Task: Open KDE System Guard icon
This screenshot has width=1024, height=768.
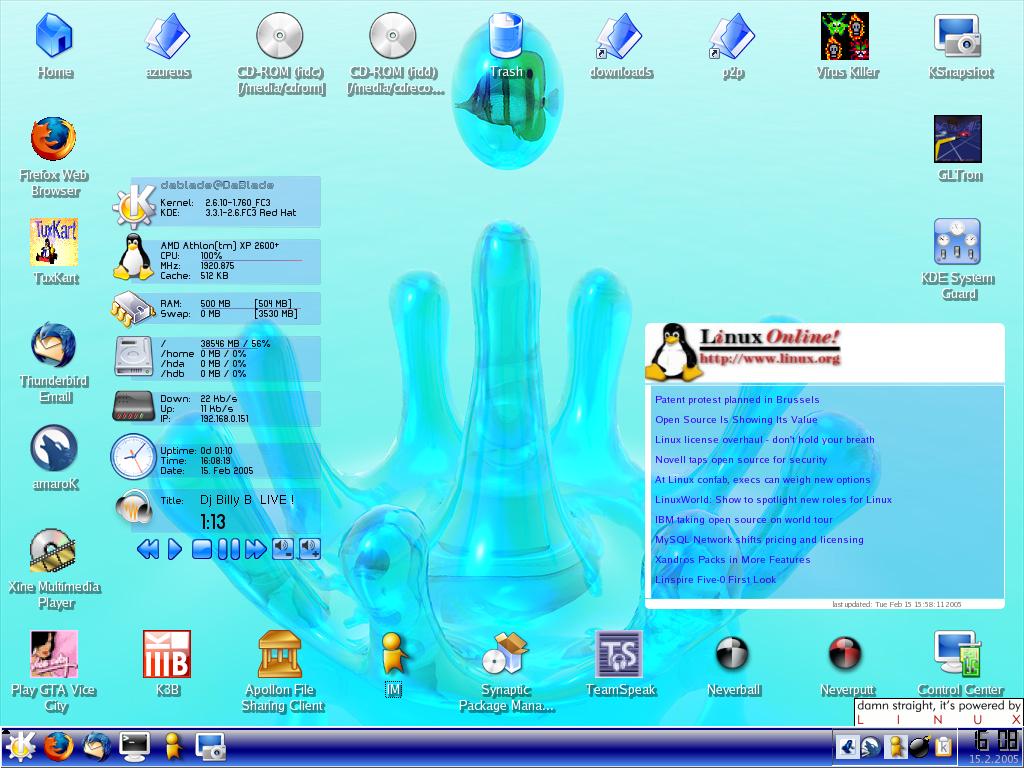Action: [x=957, y=242]
